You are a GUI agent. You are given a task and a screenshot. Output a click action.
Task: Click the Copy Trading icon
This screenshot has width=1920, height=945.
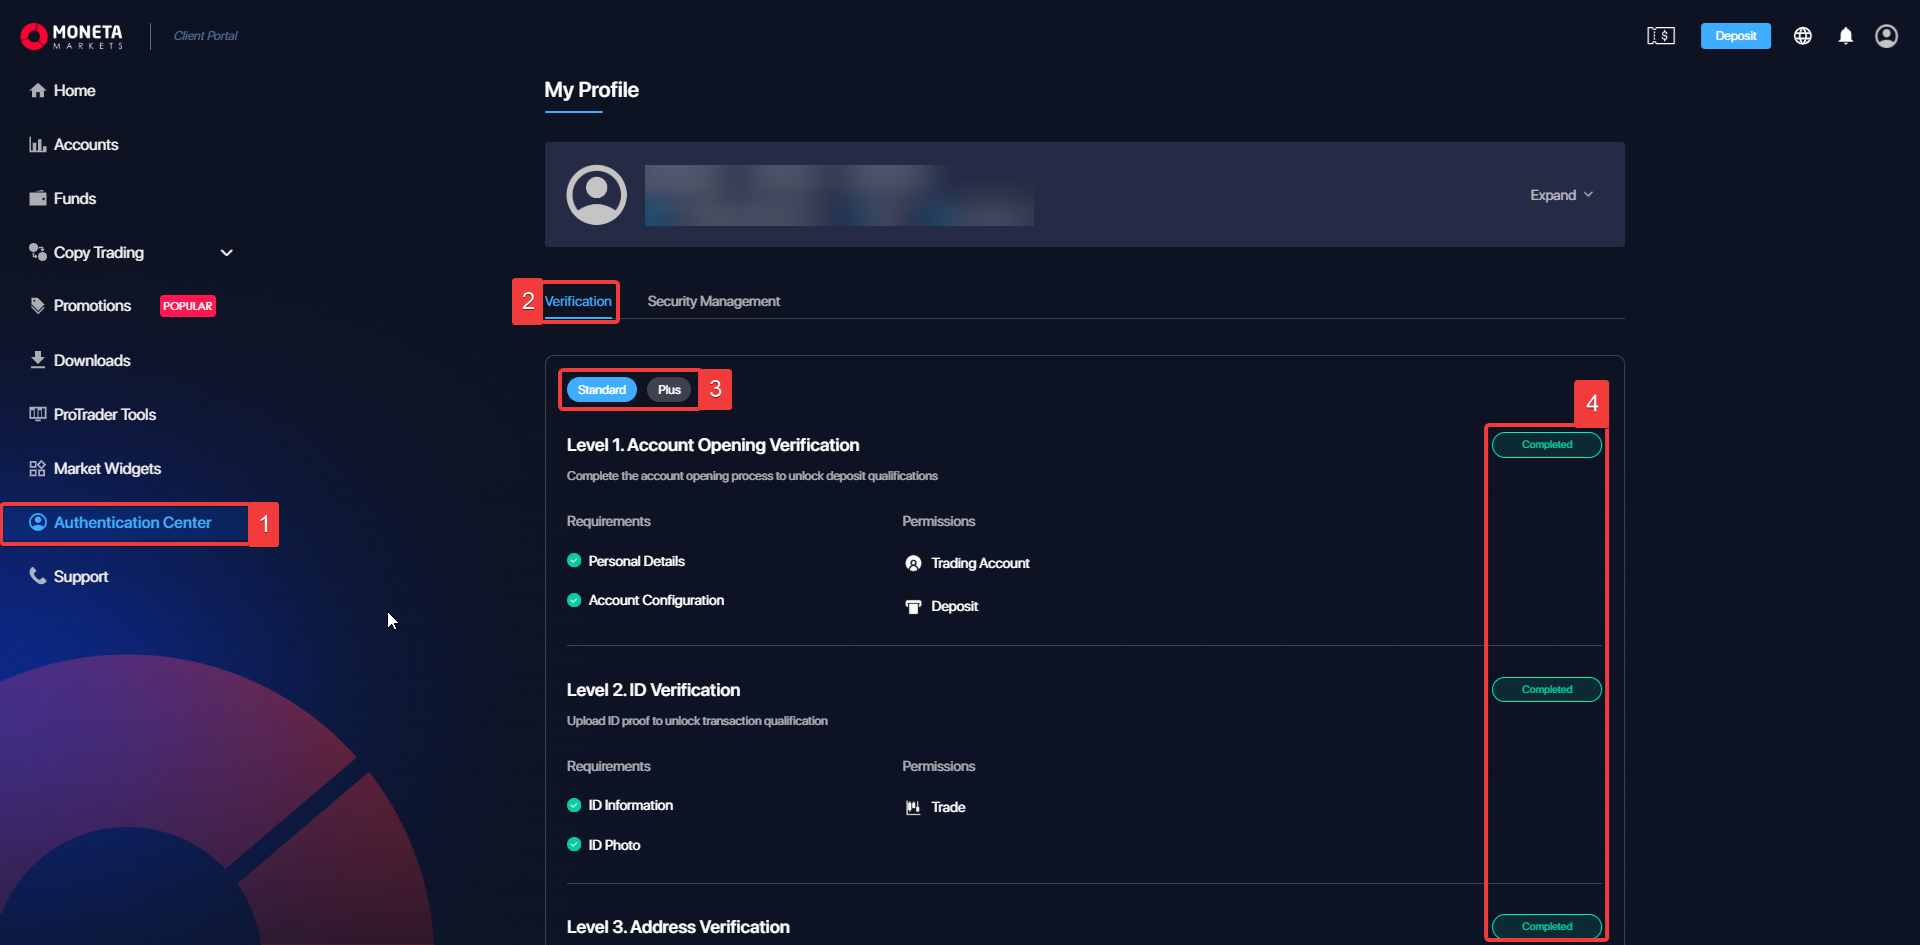(38, 252)
